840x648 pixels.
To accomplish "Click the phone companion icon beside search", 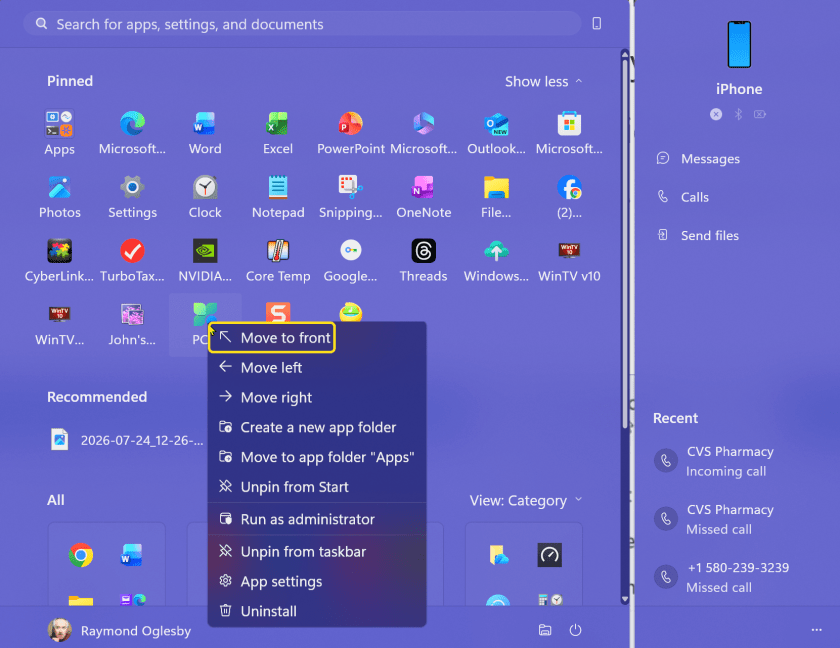I will tap(597, 24).
